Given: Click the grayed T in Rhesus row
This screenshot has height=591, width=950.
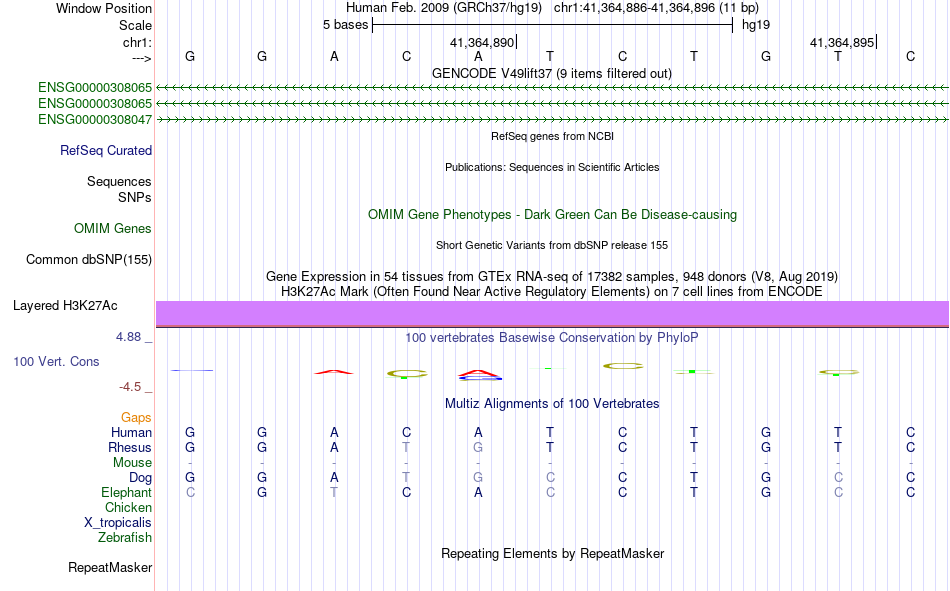Looking at the screenshot, I should [407, 447].
